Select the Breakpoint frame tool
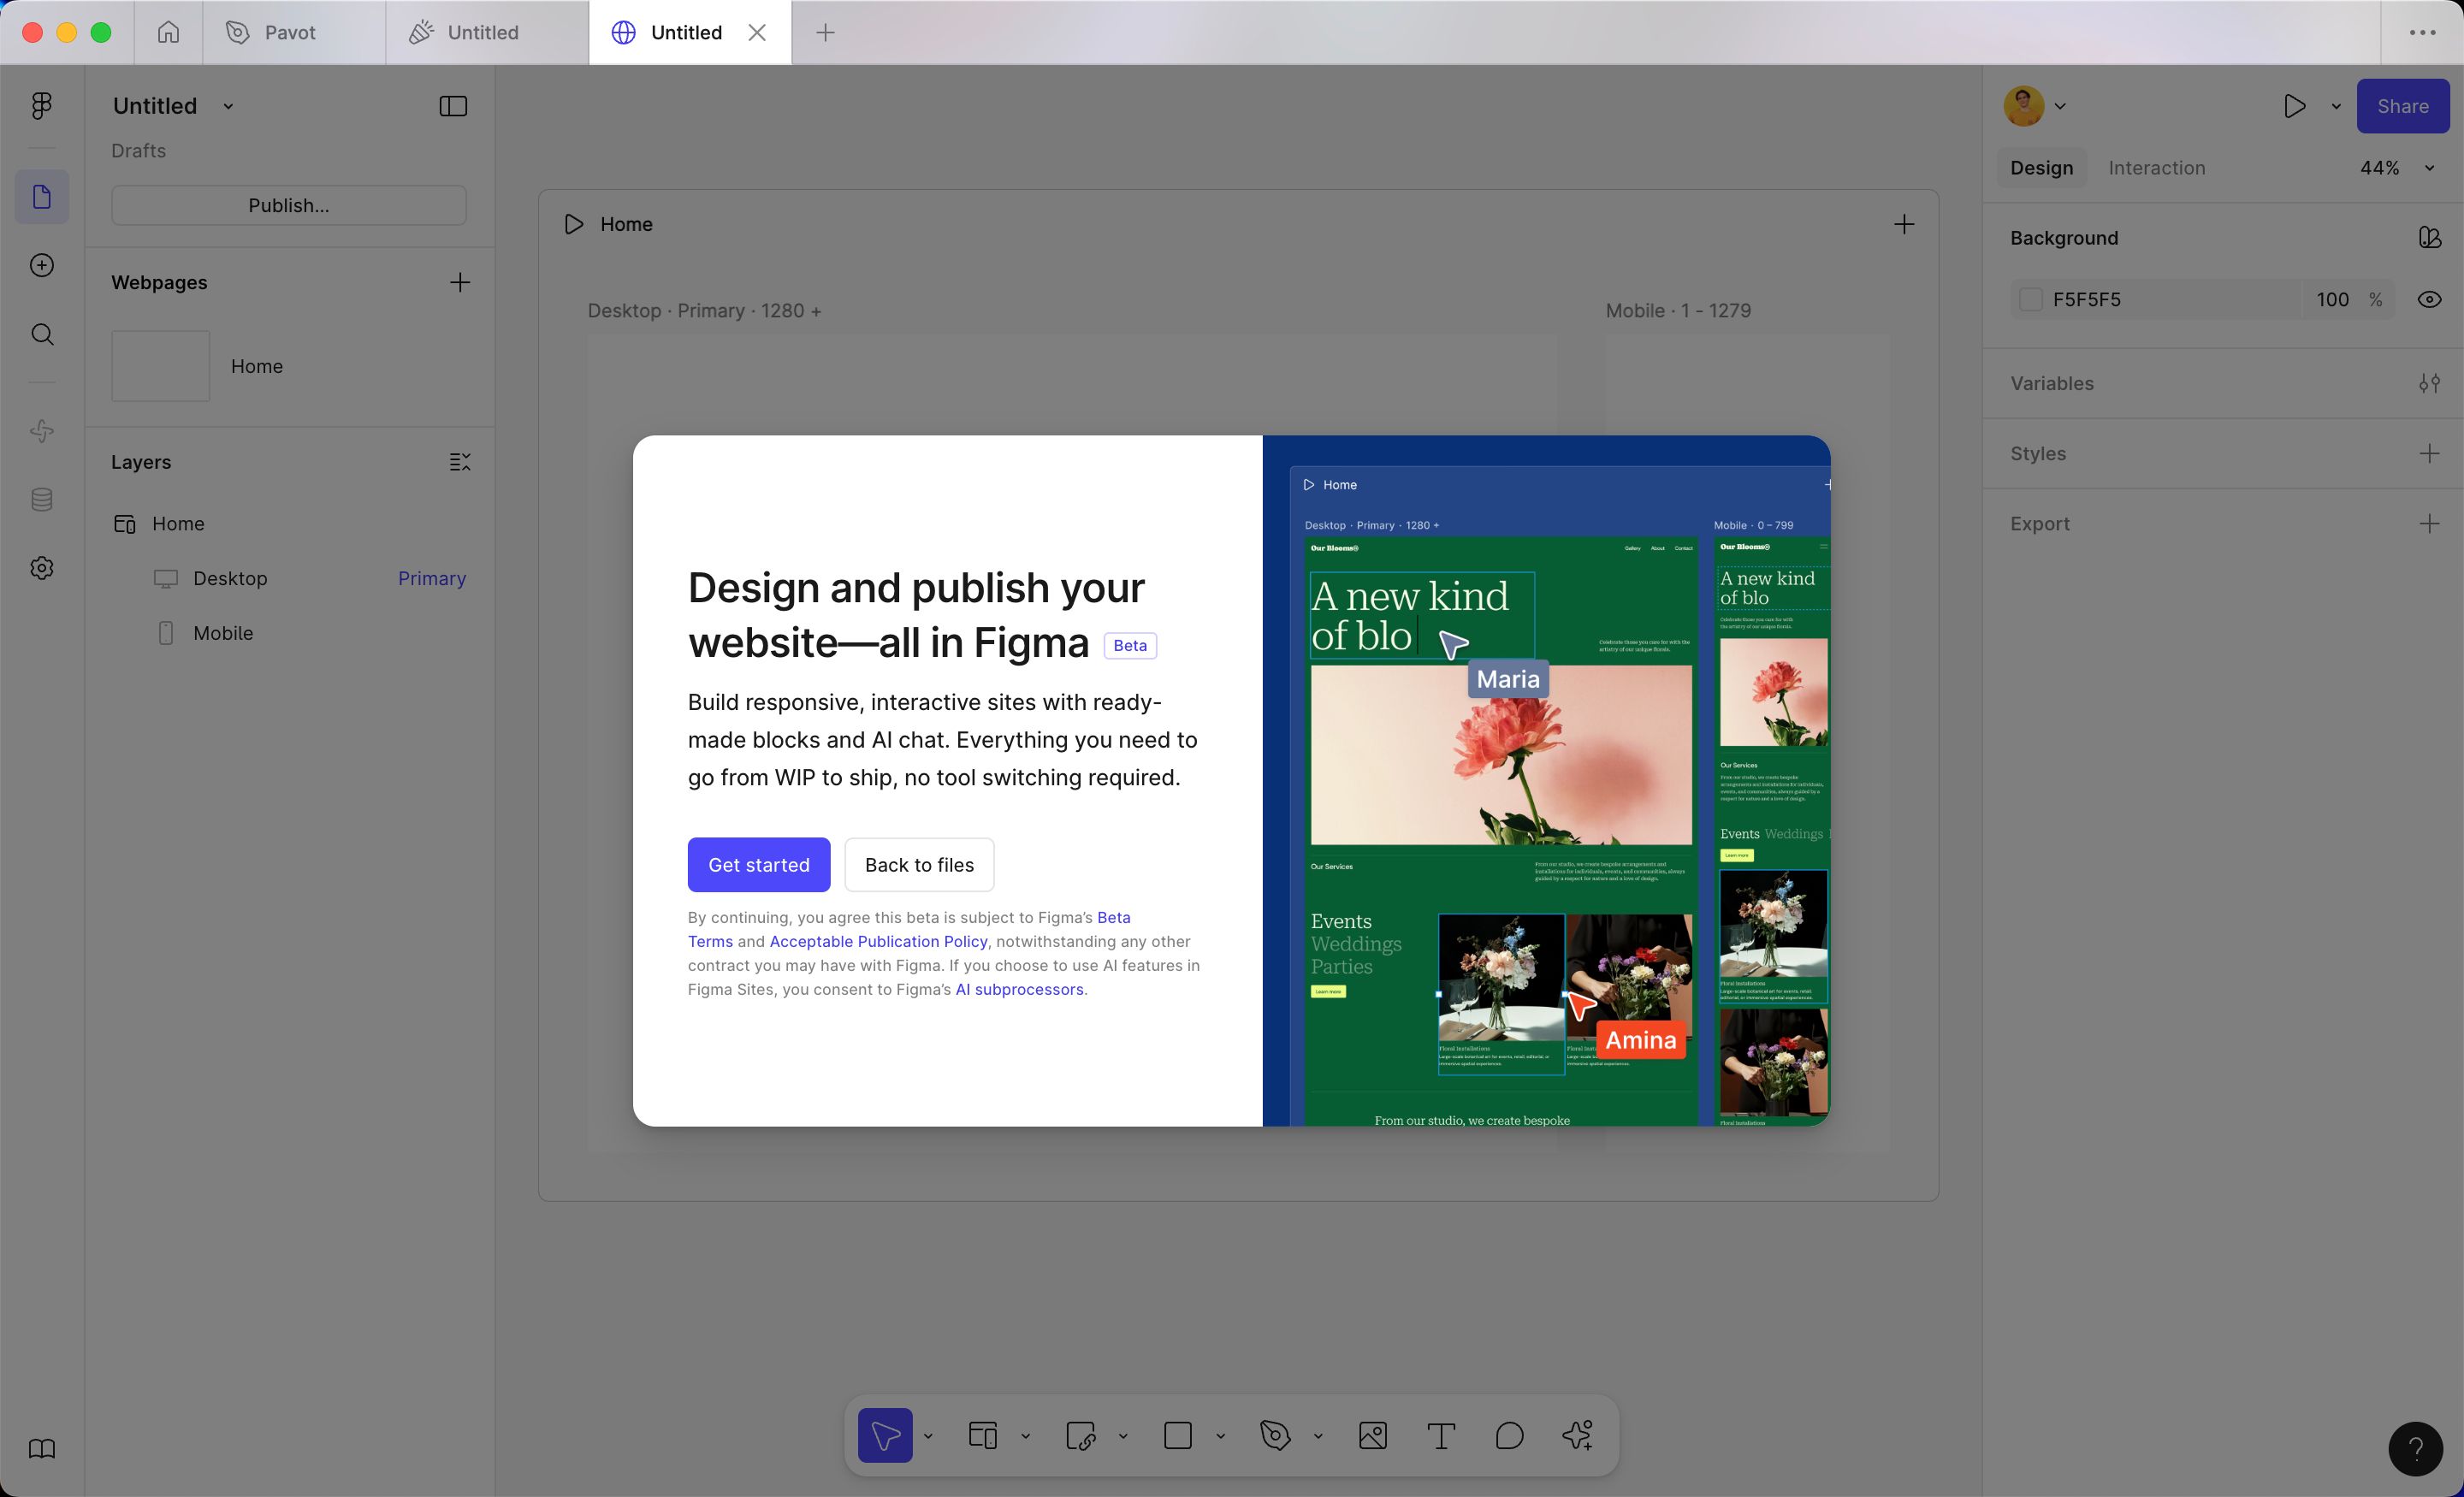2464x1497 pixels. (983, 1436)
